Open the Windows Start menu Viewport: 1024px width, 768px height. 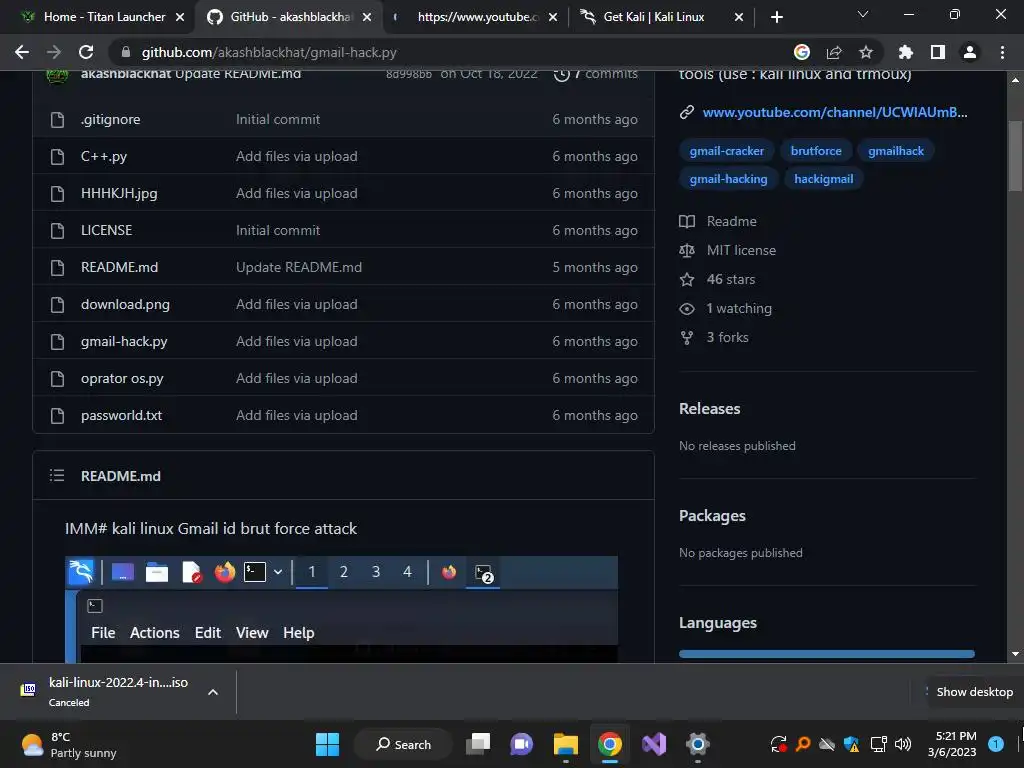coord(327,744)
